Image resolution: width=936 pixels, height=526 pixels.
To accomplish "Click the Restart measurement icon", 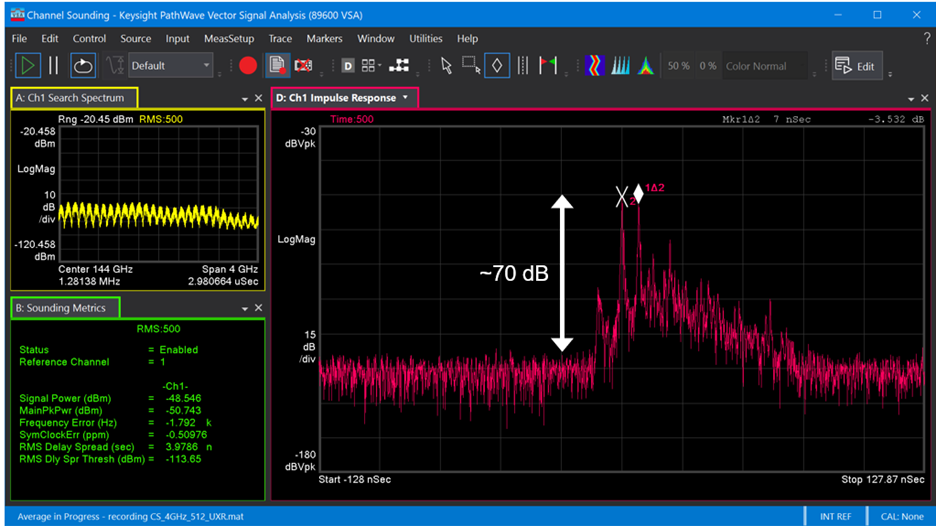I will [x=82, y=66].
